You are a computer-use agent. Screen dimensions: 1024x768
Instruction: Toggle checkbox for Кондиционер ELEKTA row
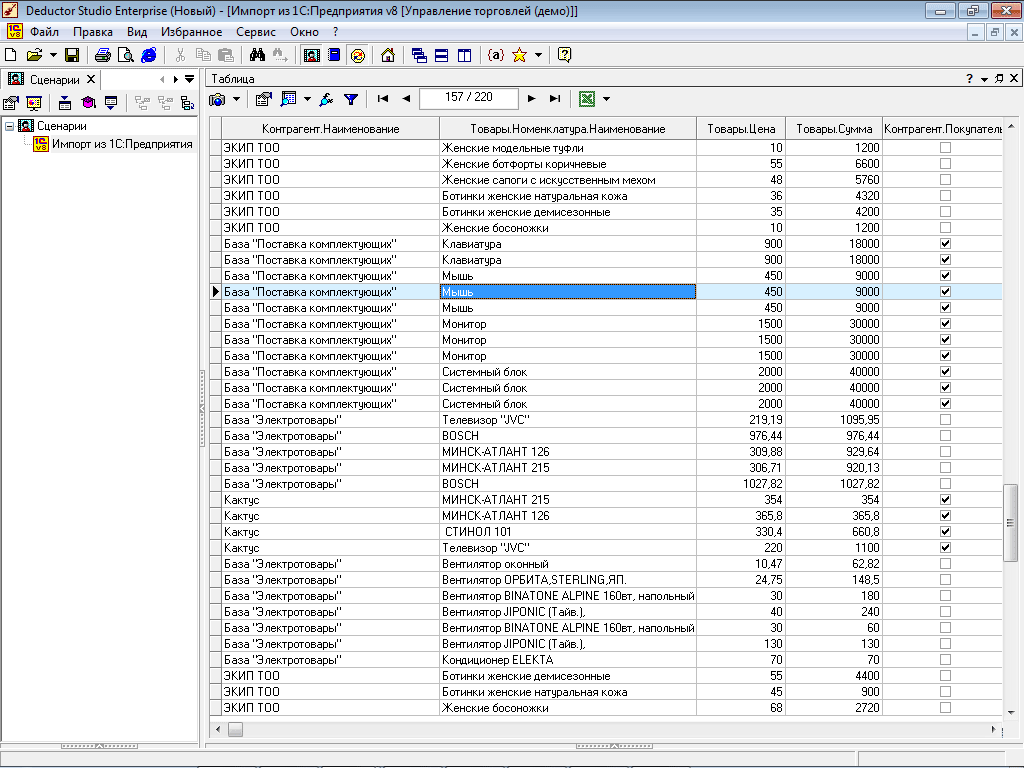(x=945, y=660)
